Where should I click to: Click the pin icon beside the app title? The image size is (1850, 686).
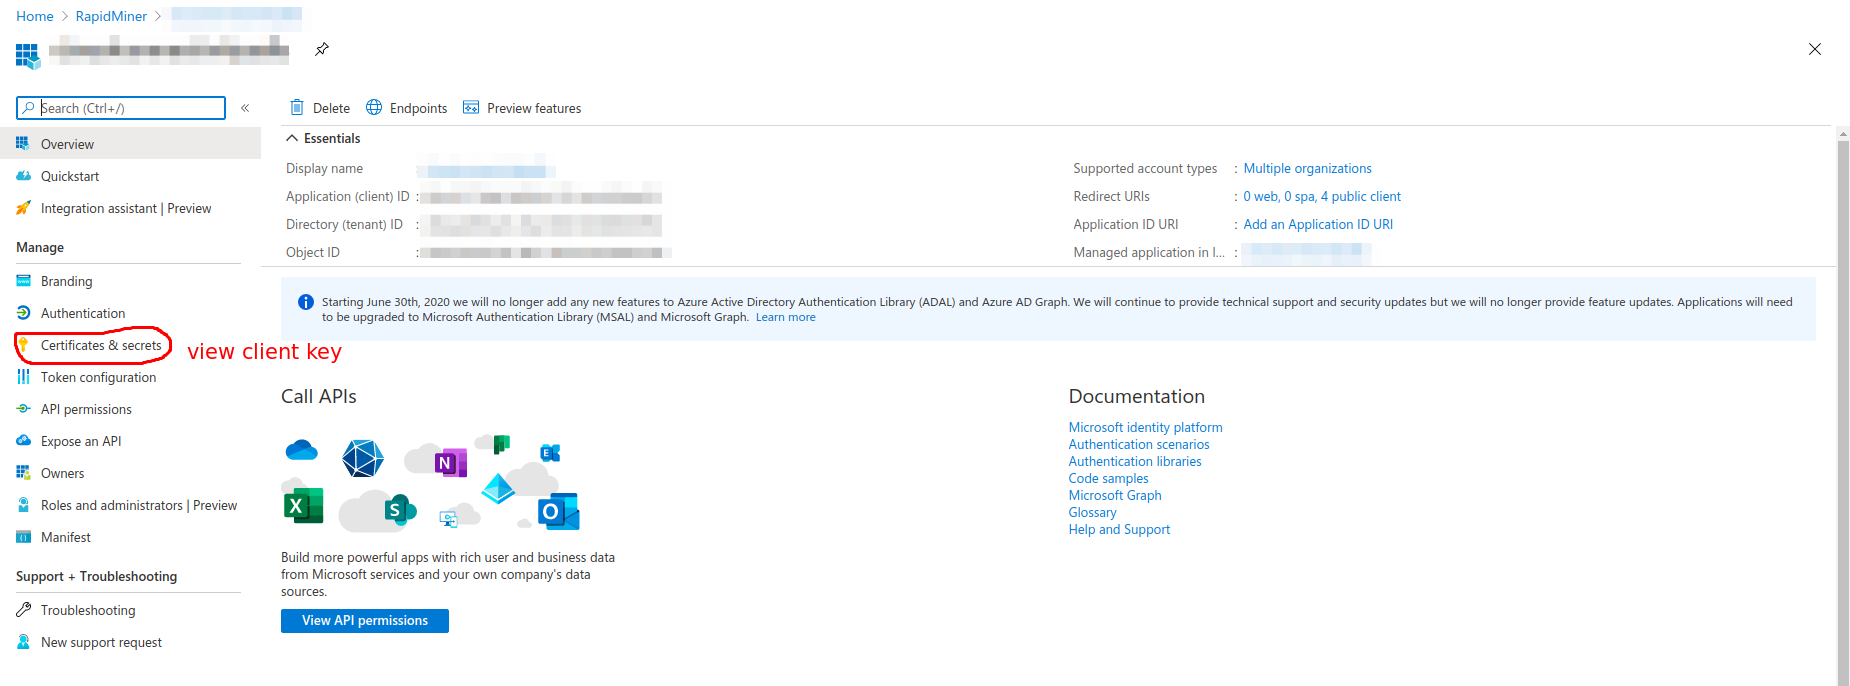click(x=322, y=49)
